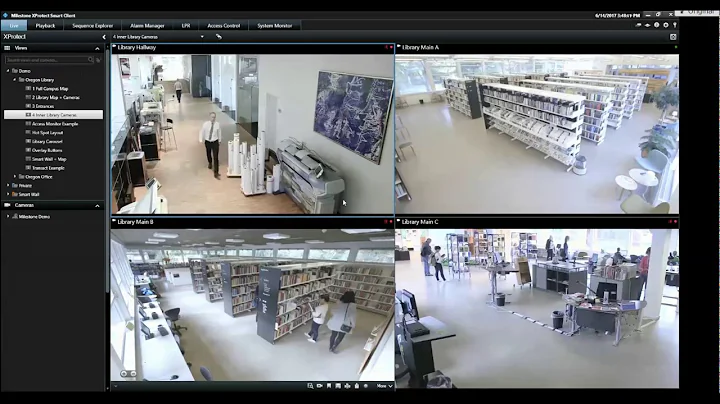This screenshot has width=720, height=404.
Task: Click the filter icon beside search field
Action: click(98, 60)
